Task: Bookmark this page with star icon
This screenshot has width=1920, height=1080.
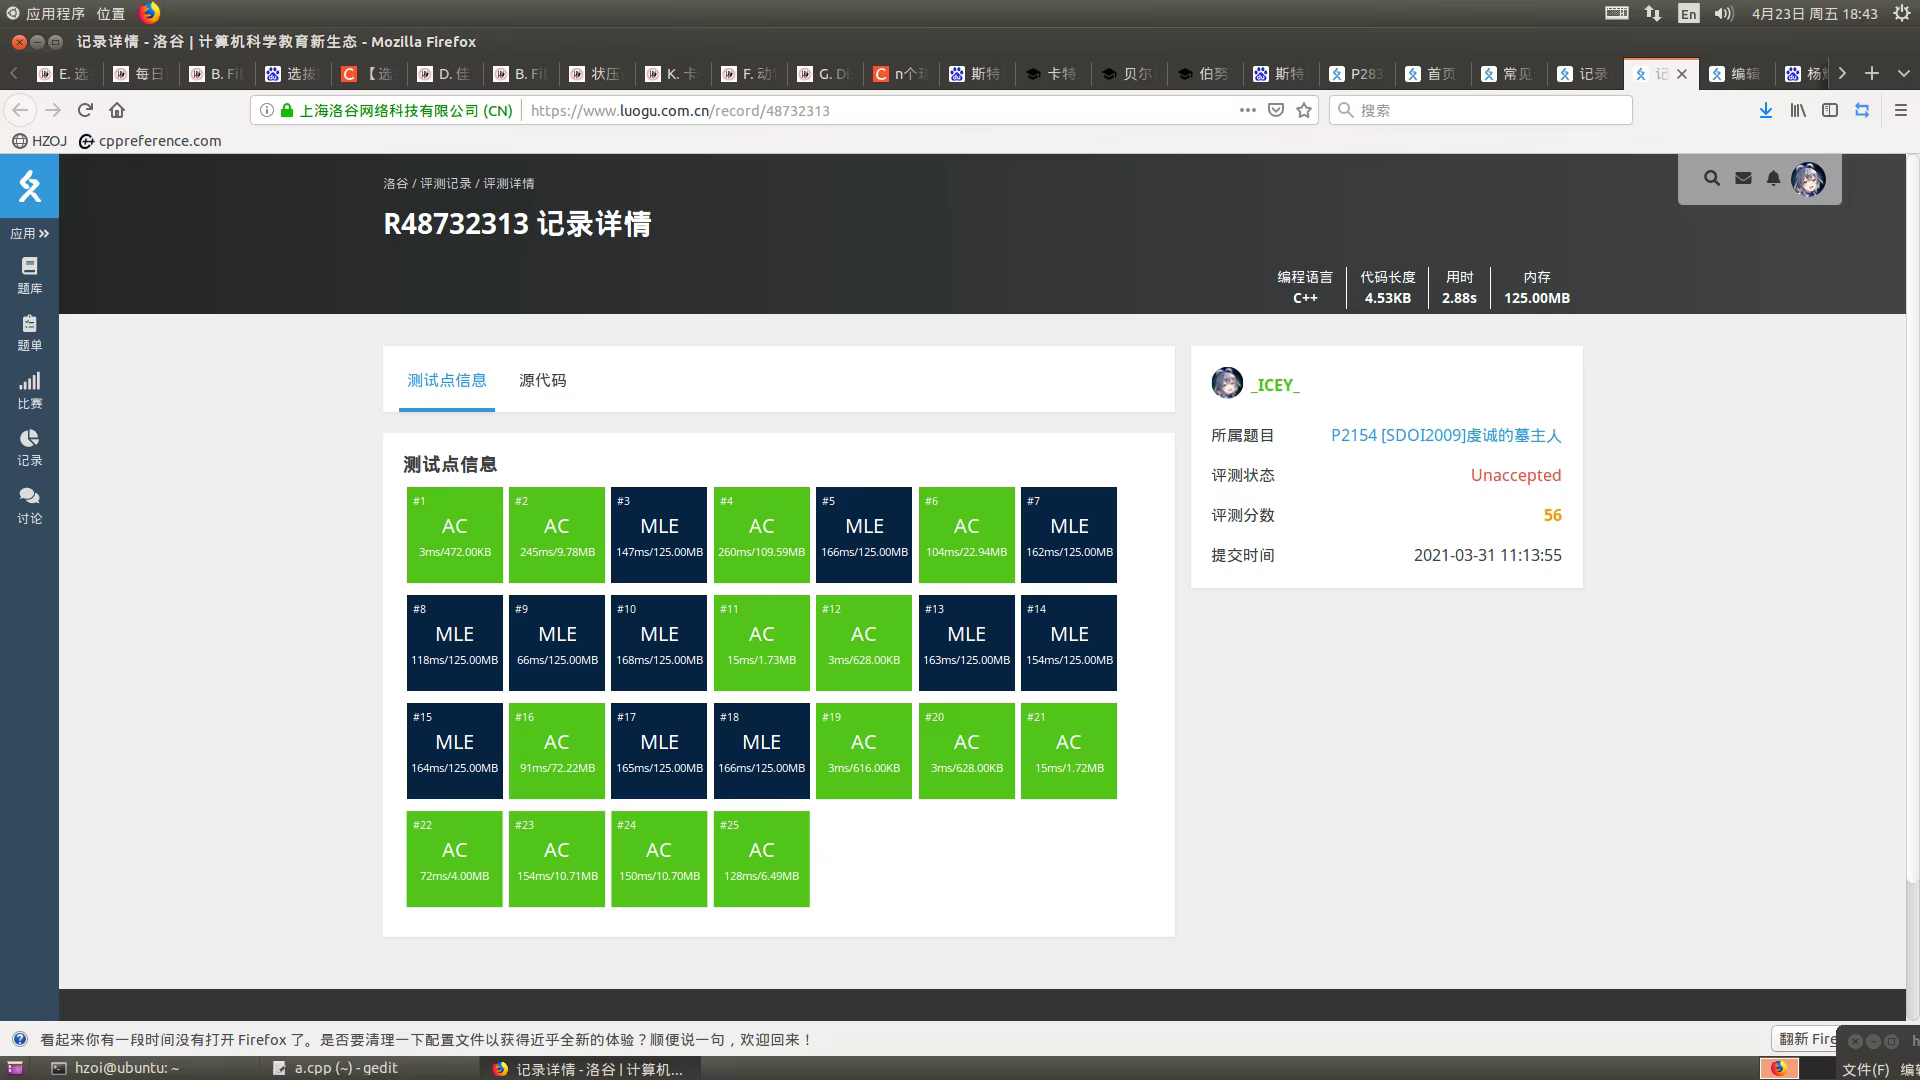Action: (x=1304, y=110)
